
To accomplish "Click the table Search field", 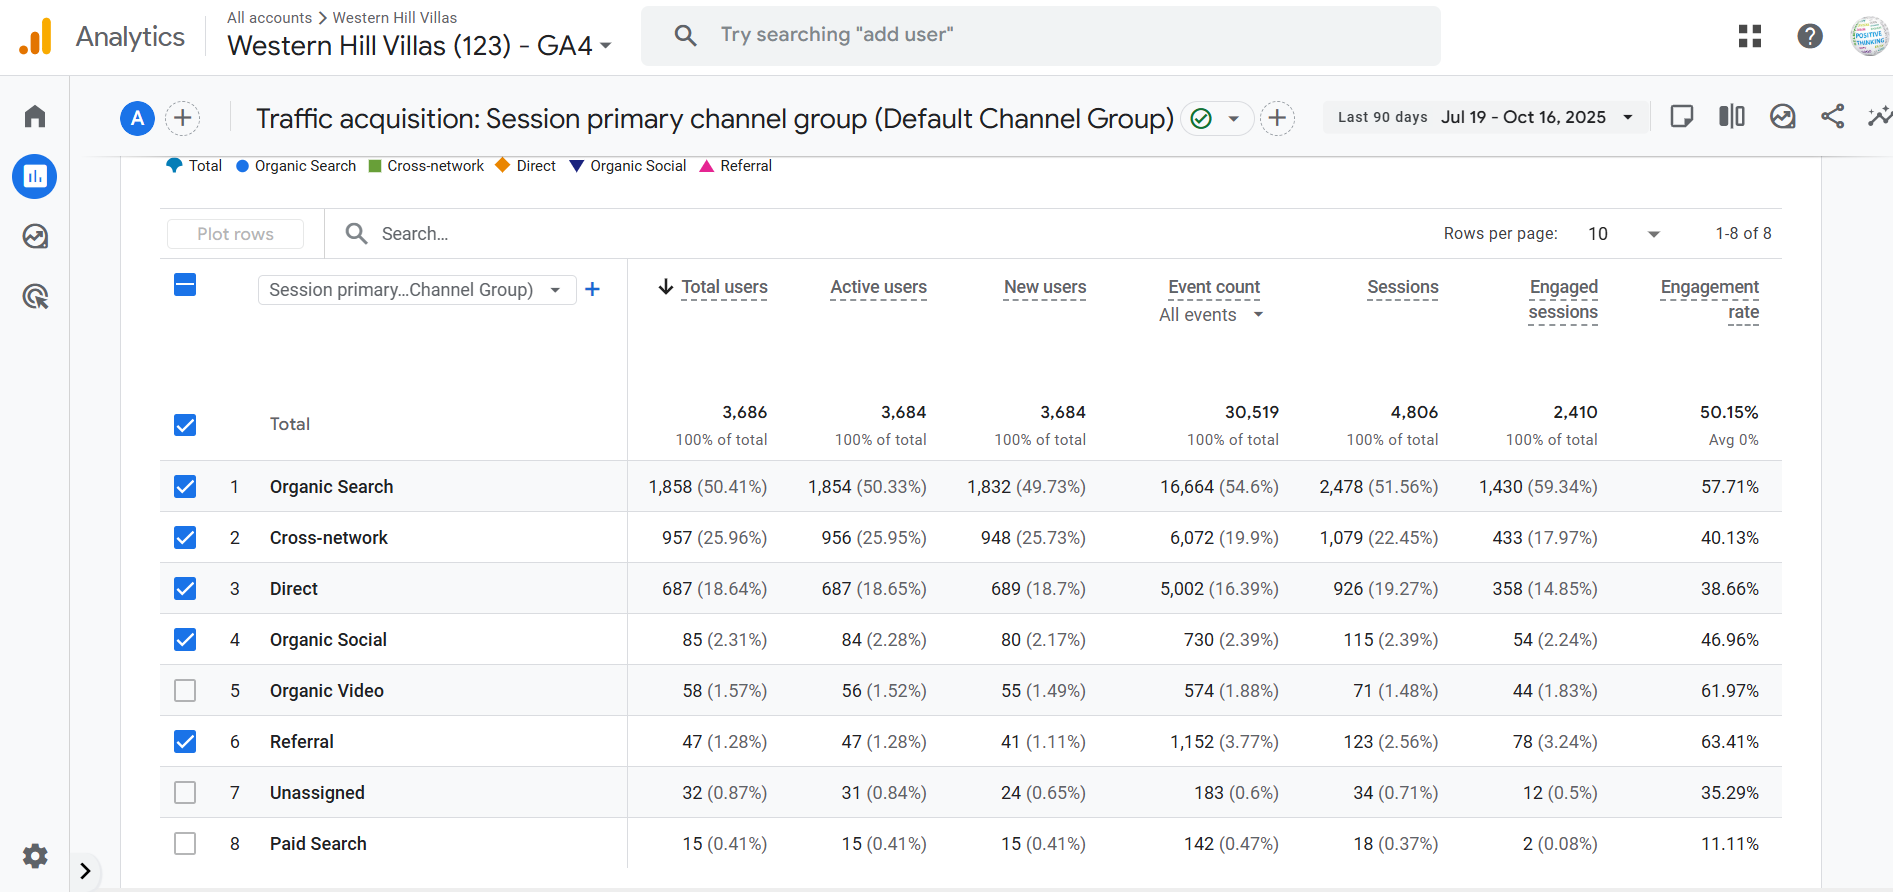I will pos(415,234).
